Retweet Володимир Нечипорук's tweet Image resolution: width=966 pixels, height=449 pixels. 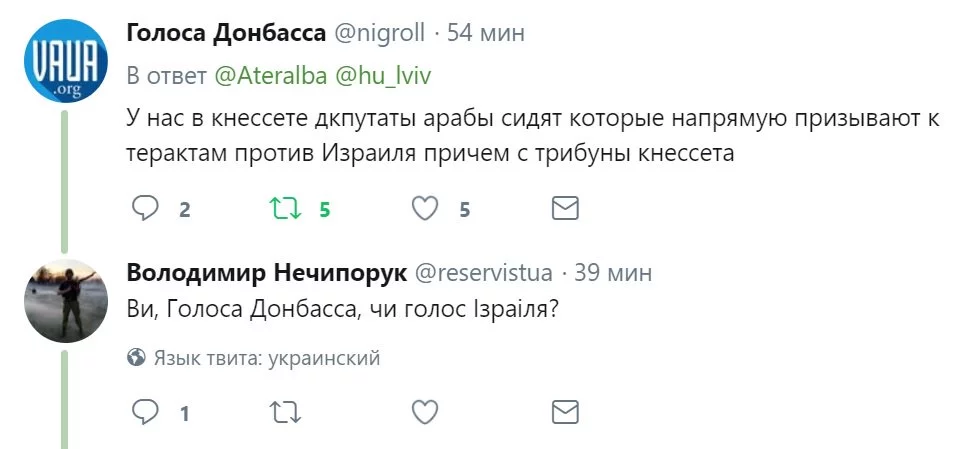[x=285, y=411]
